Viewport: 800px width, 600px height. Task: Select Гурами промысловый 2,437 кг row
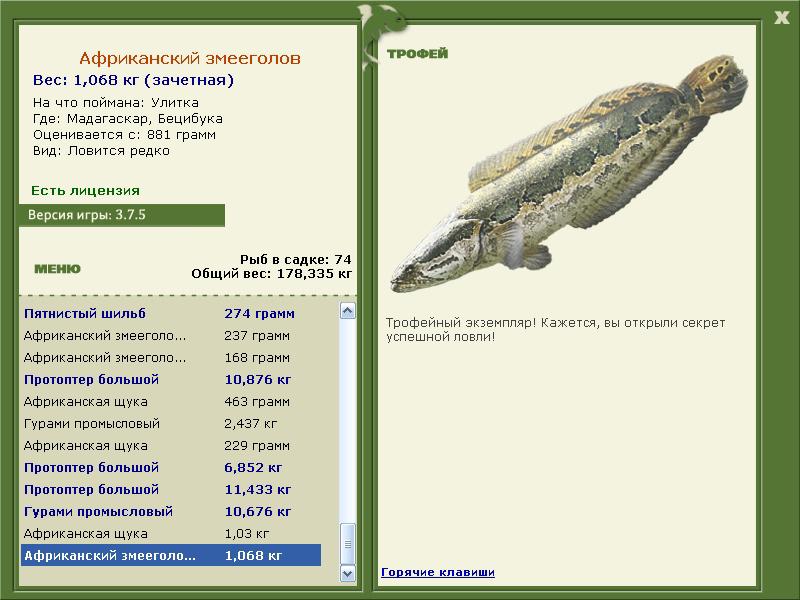coord(171,423)
